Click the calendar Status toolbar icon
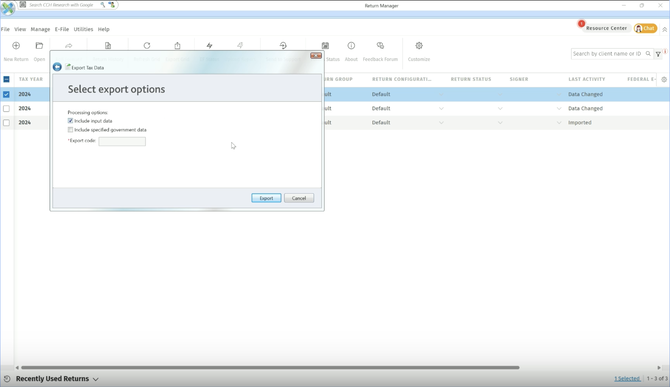This screenshot has height=387, width=670. 325,46
